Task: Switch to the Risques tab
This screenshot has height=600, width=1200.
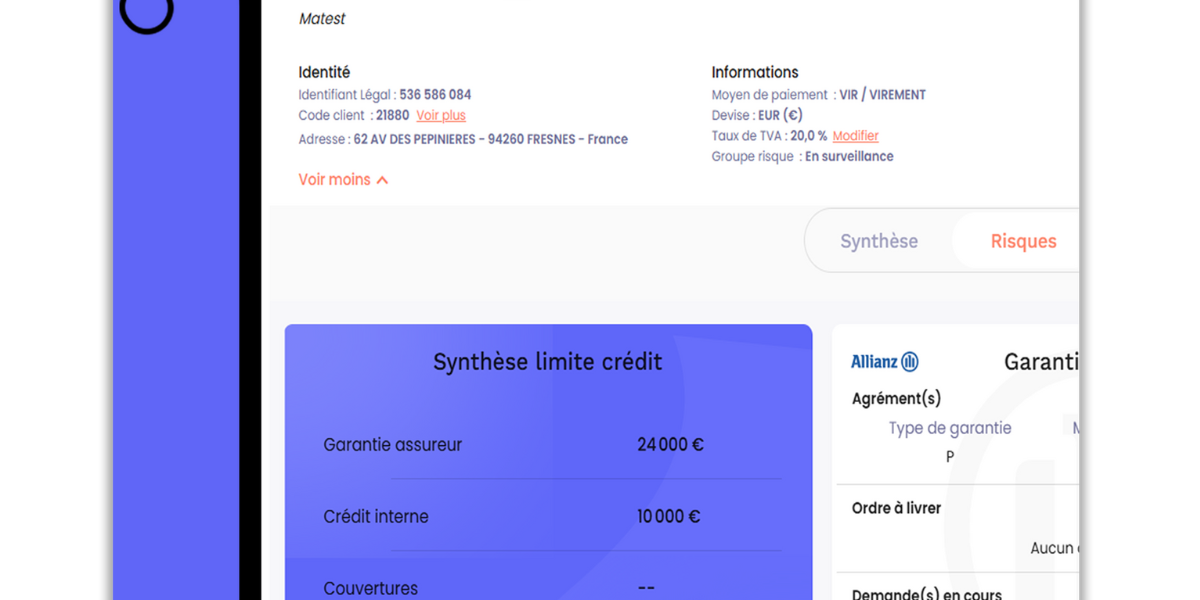Action: pos(1023,241)
